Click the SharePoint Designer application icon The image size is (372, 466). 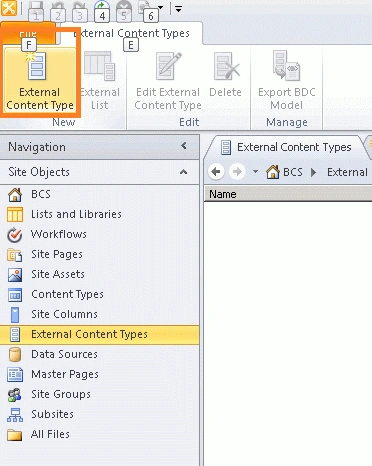[x=9, y=7]
